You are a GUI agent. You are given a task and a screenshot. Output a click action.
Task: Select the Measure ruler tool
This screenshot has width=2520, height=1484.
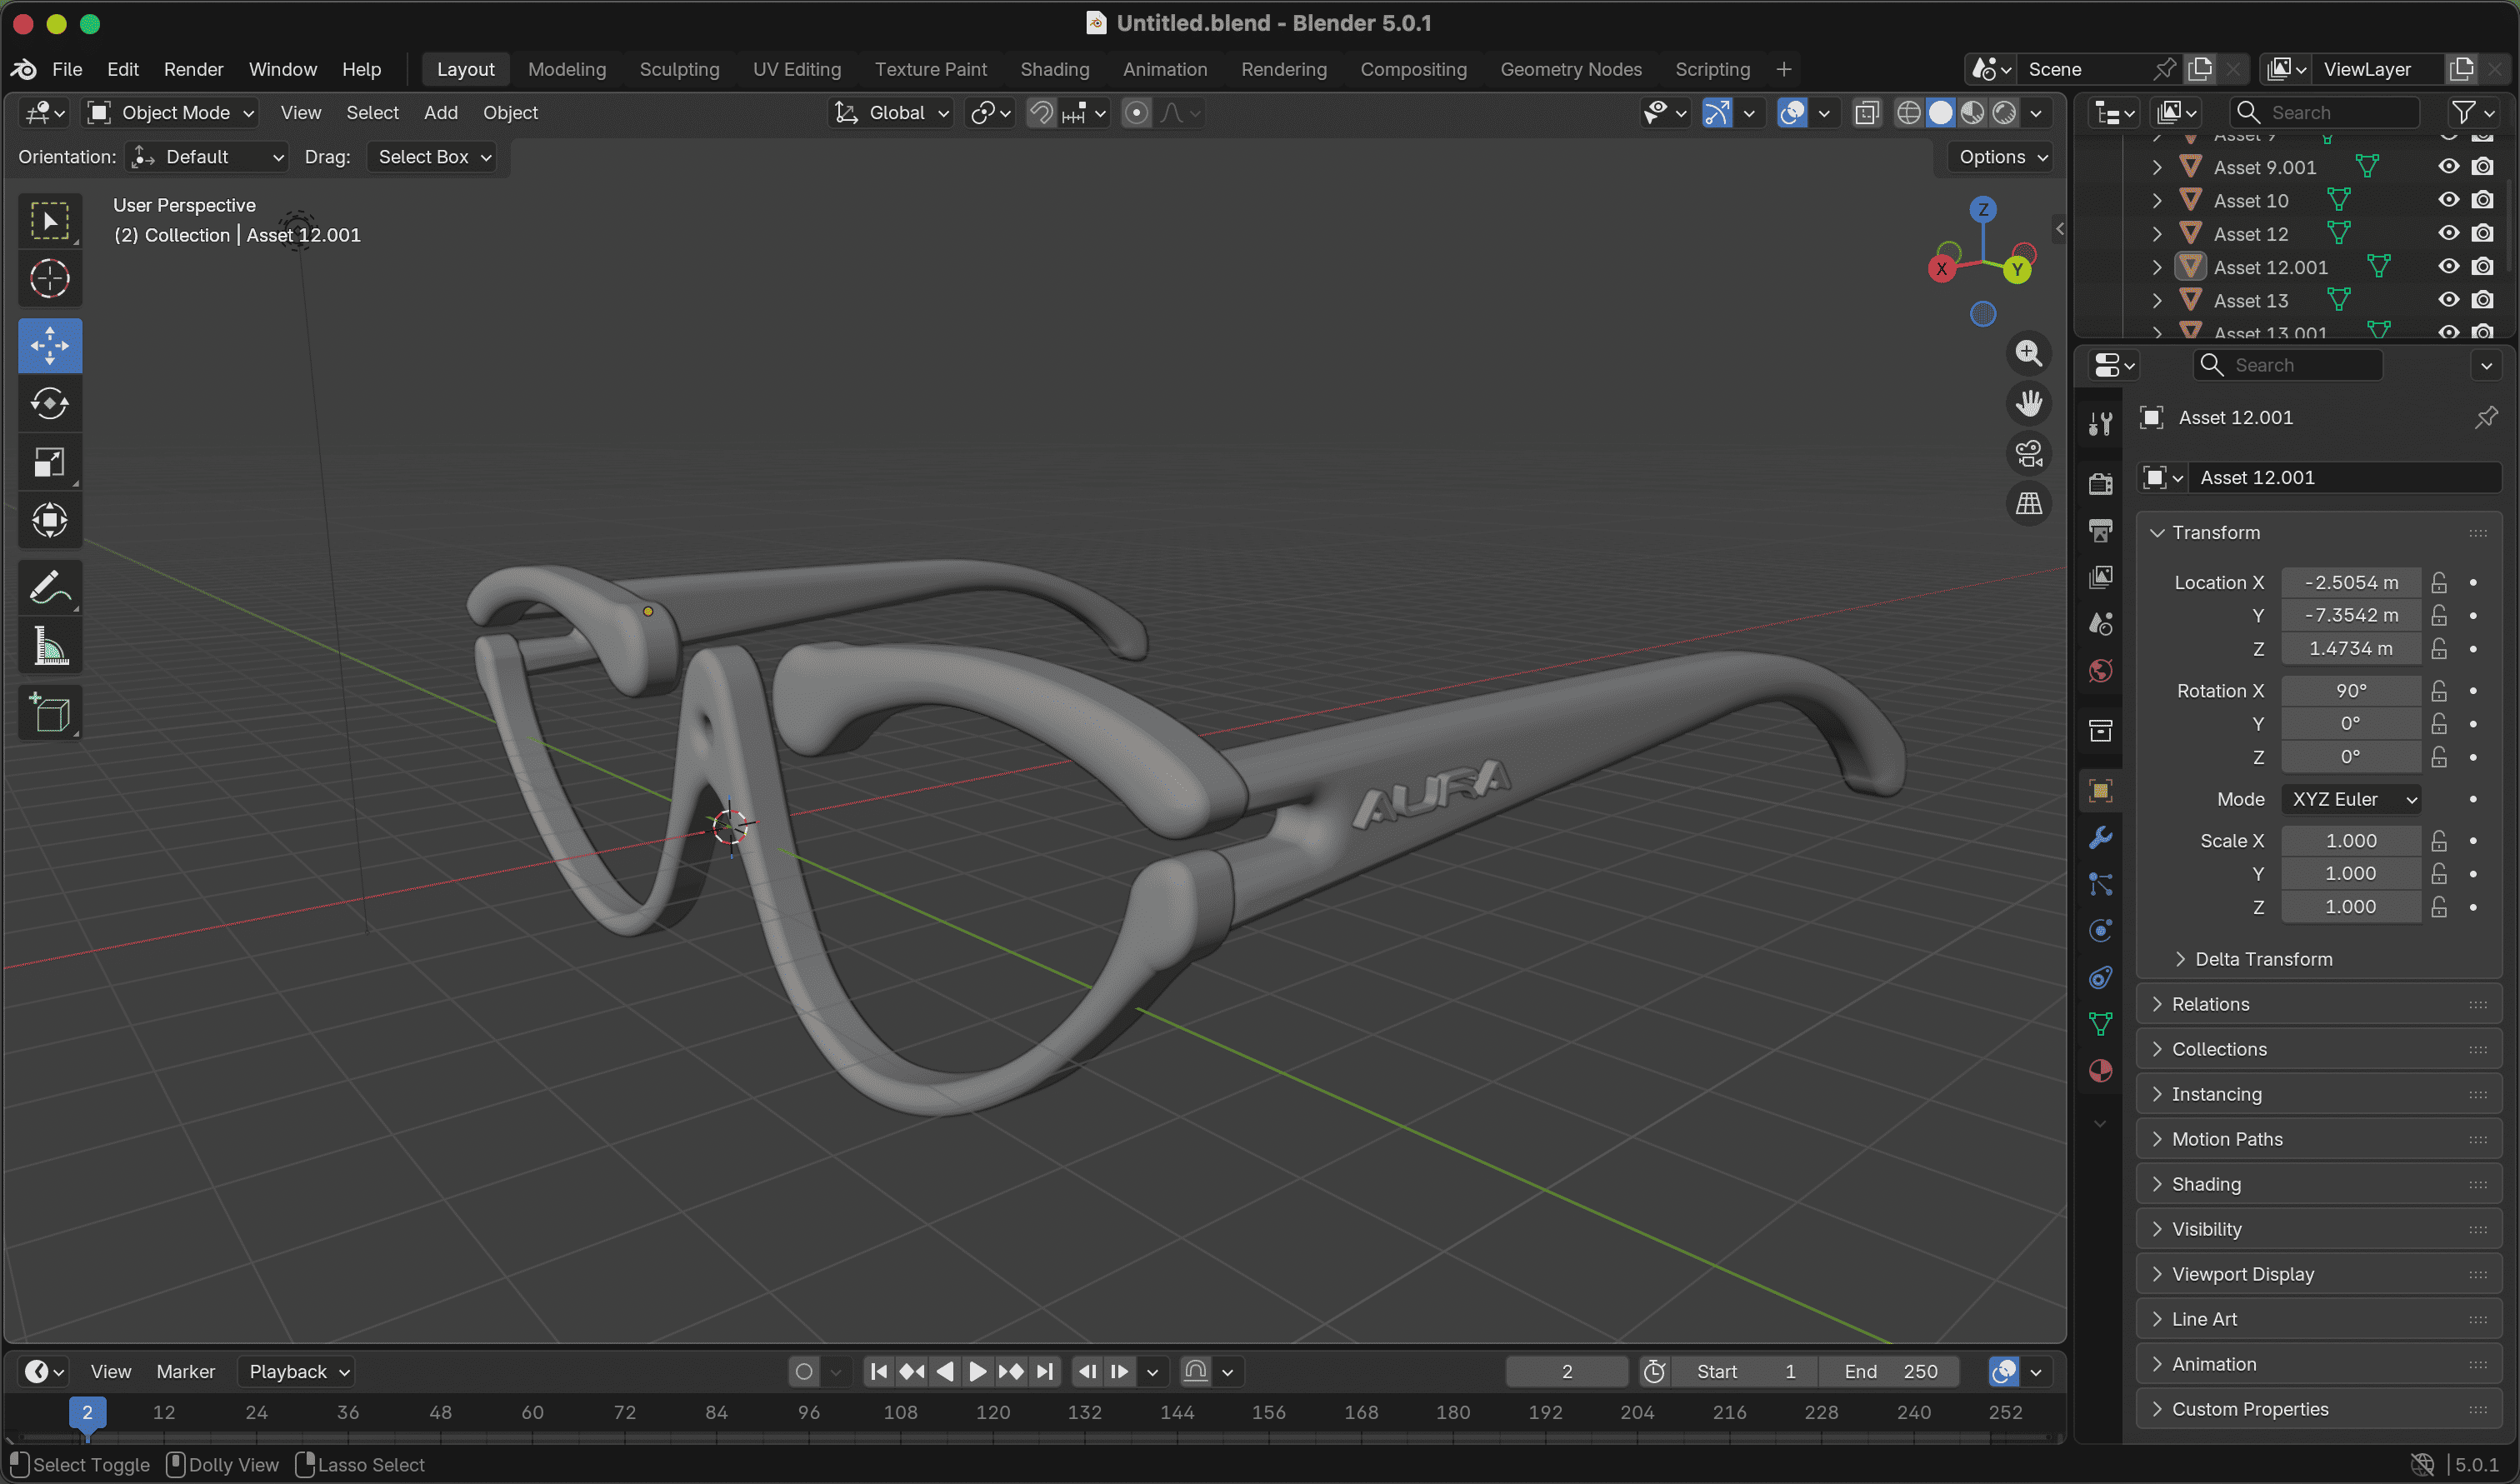tap(49, 646)
